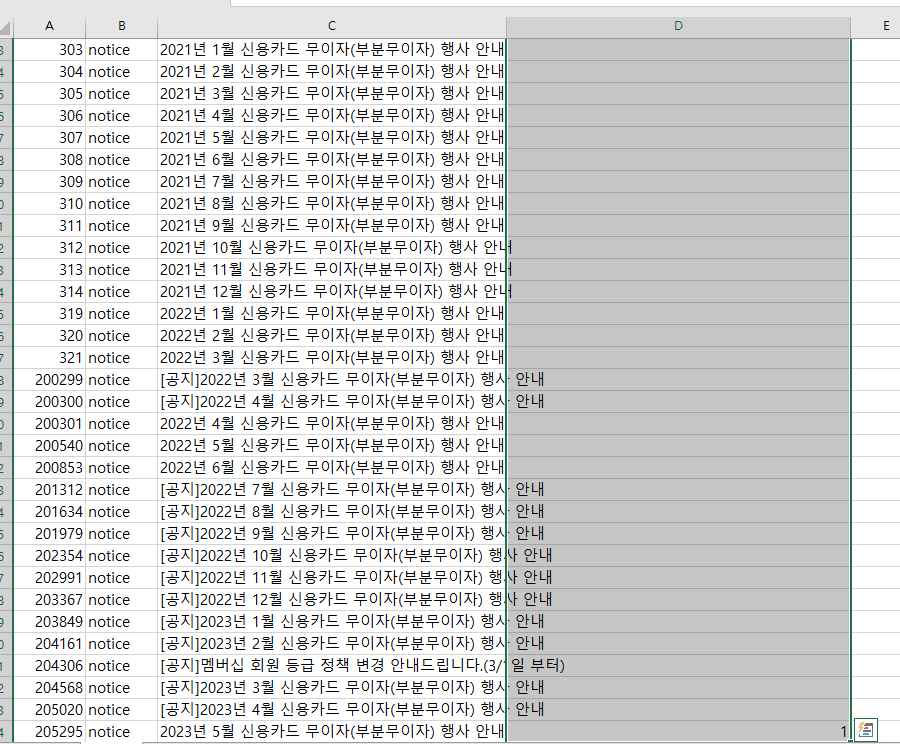
Task: Click cell with ID 200300
Action: pyautogui.click(x=49, y=402)
